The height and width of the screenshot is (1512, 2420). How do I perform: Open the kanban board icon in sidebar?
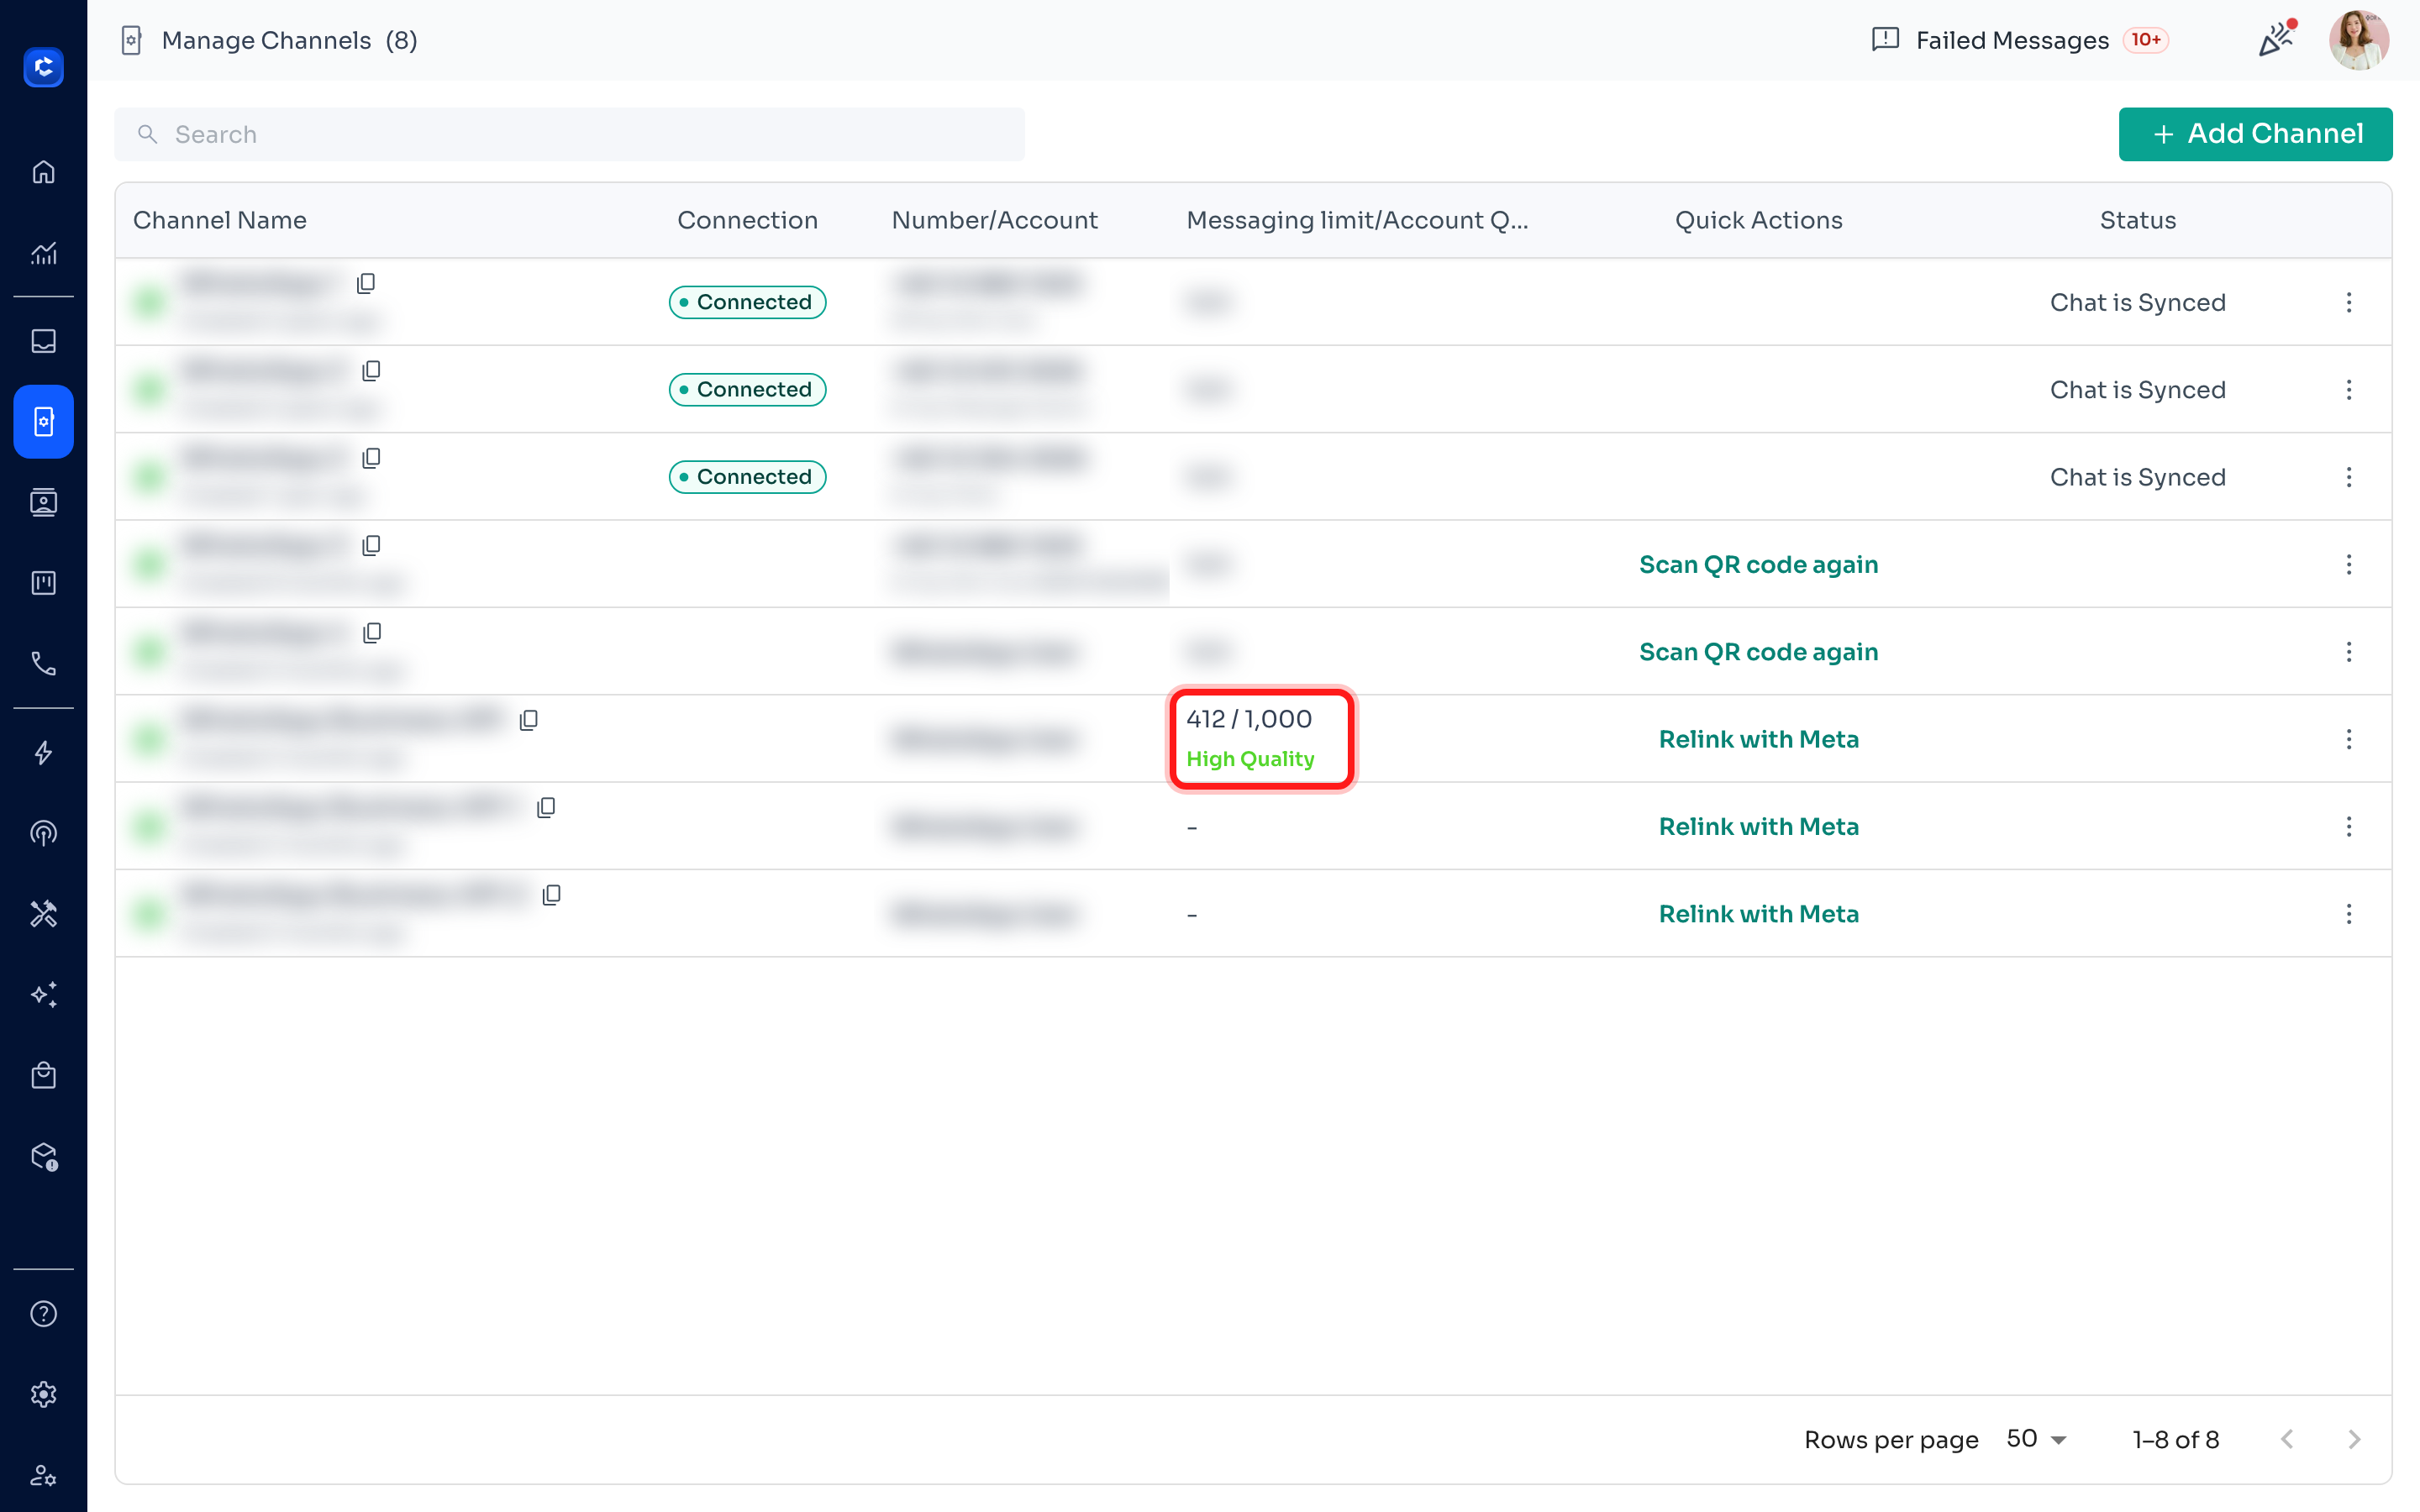[x=43, y=583]
